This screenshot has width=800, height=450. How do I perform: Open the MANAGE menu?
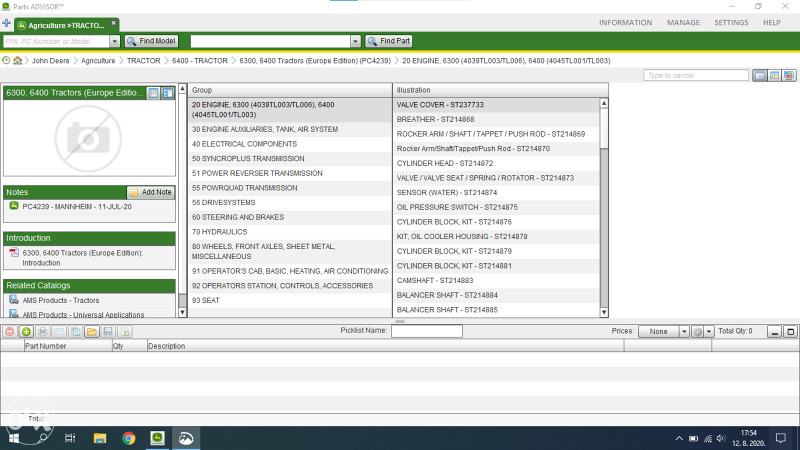[x=683, y=22]
